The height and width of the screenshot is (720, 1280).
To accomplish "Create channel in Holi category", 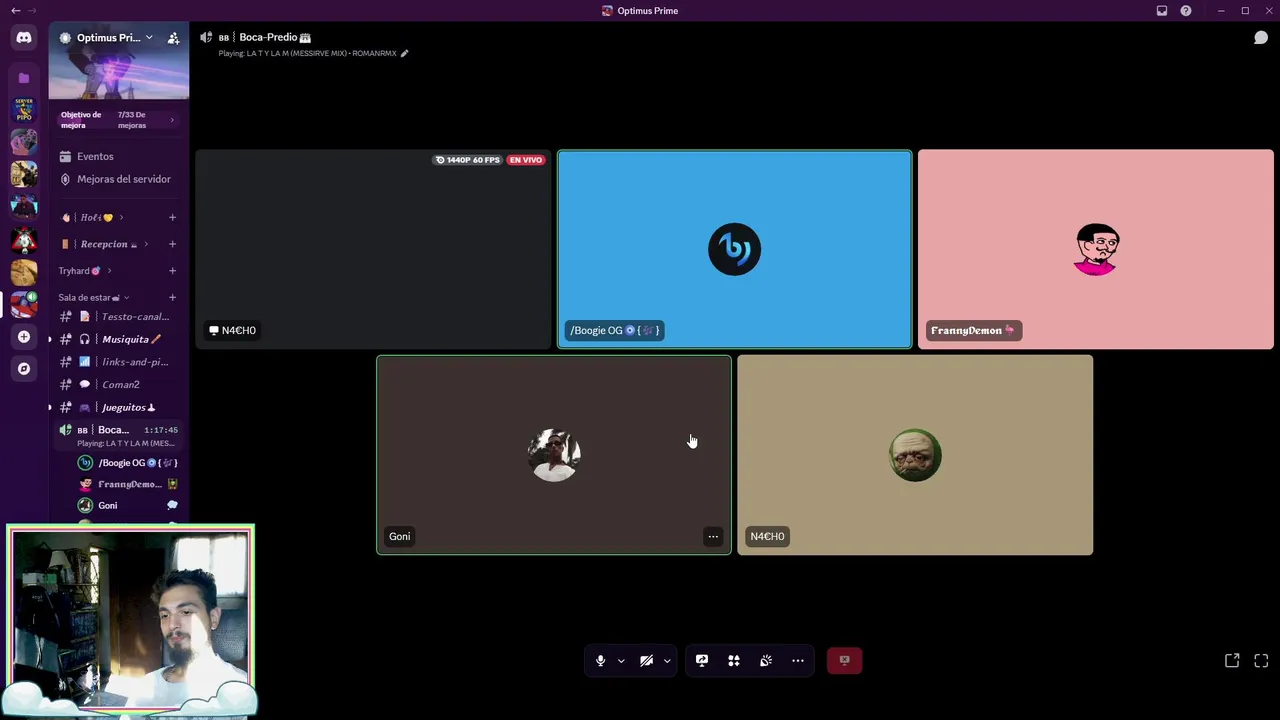I will point(172,217).
